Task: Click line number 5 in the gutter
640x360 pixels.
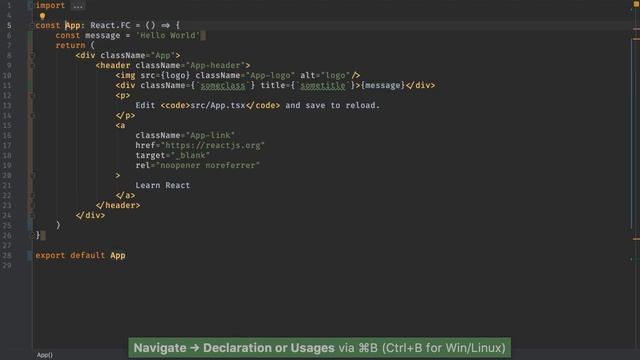Action: 9,25
